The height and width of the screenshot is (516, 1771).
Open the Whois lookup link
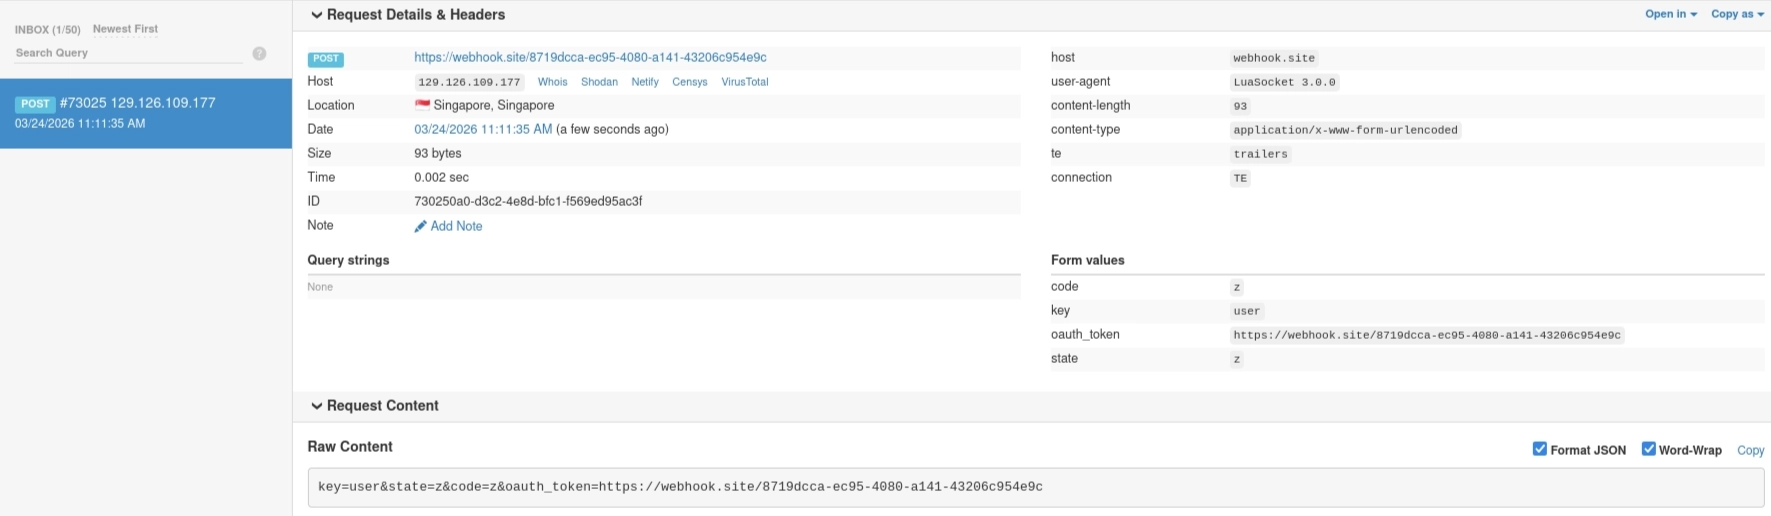point(552,82)
